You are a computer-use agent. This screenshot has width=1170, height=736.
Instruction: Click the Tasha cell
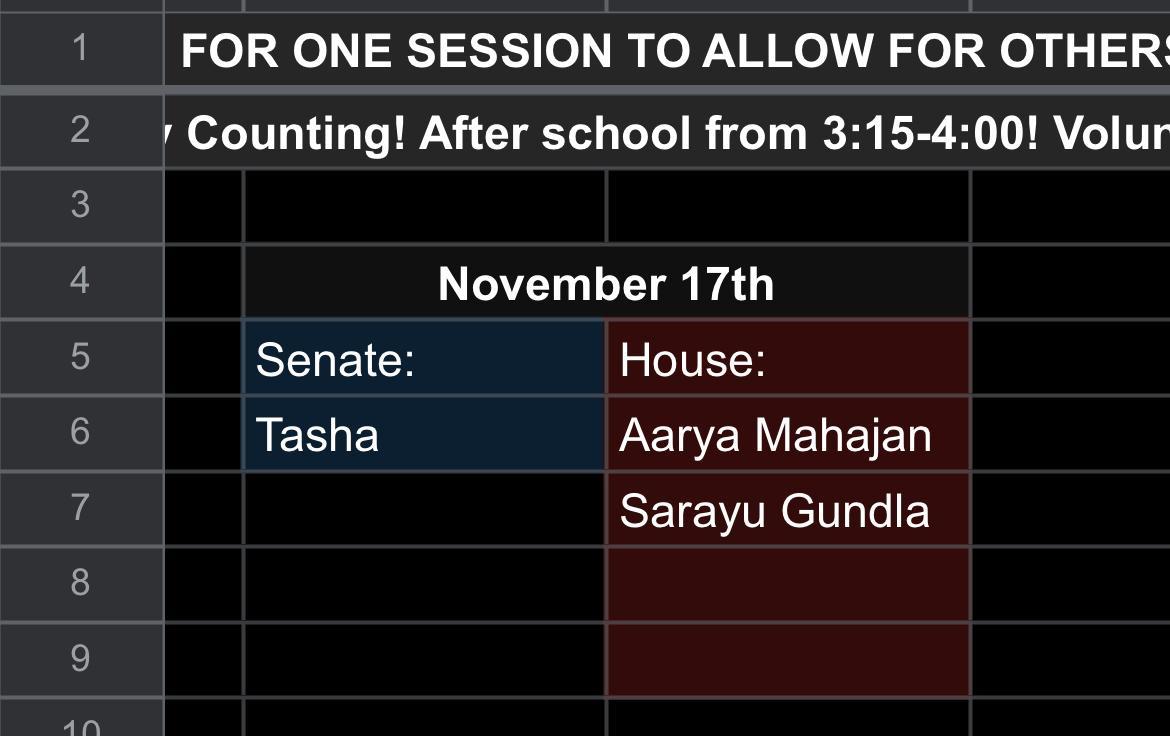pyautogui.click(x=424, y=434)
